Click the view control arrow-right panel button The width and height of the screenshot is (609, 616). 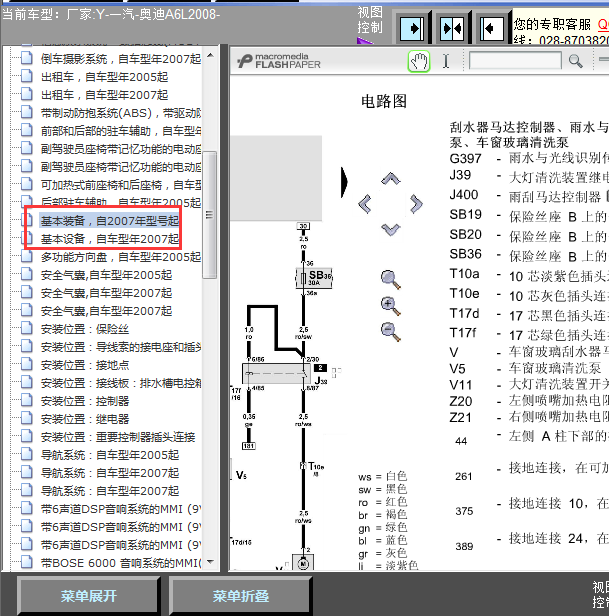[412, 28]
